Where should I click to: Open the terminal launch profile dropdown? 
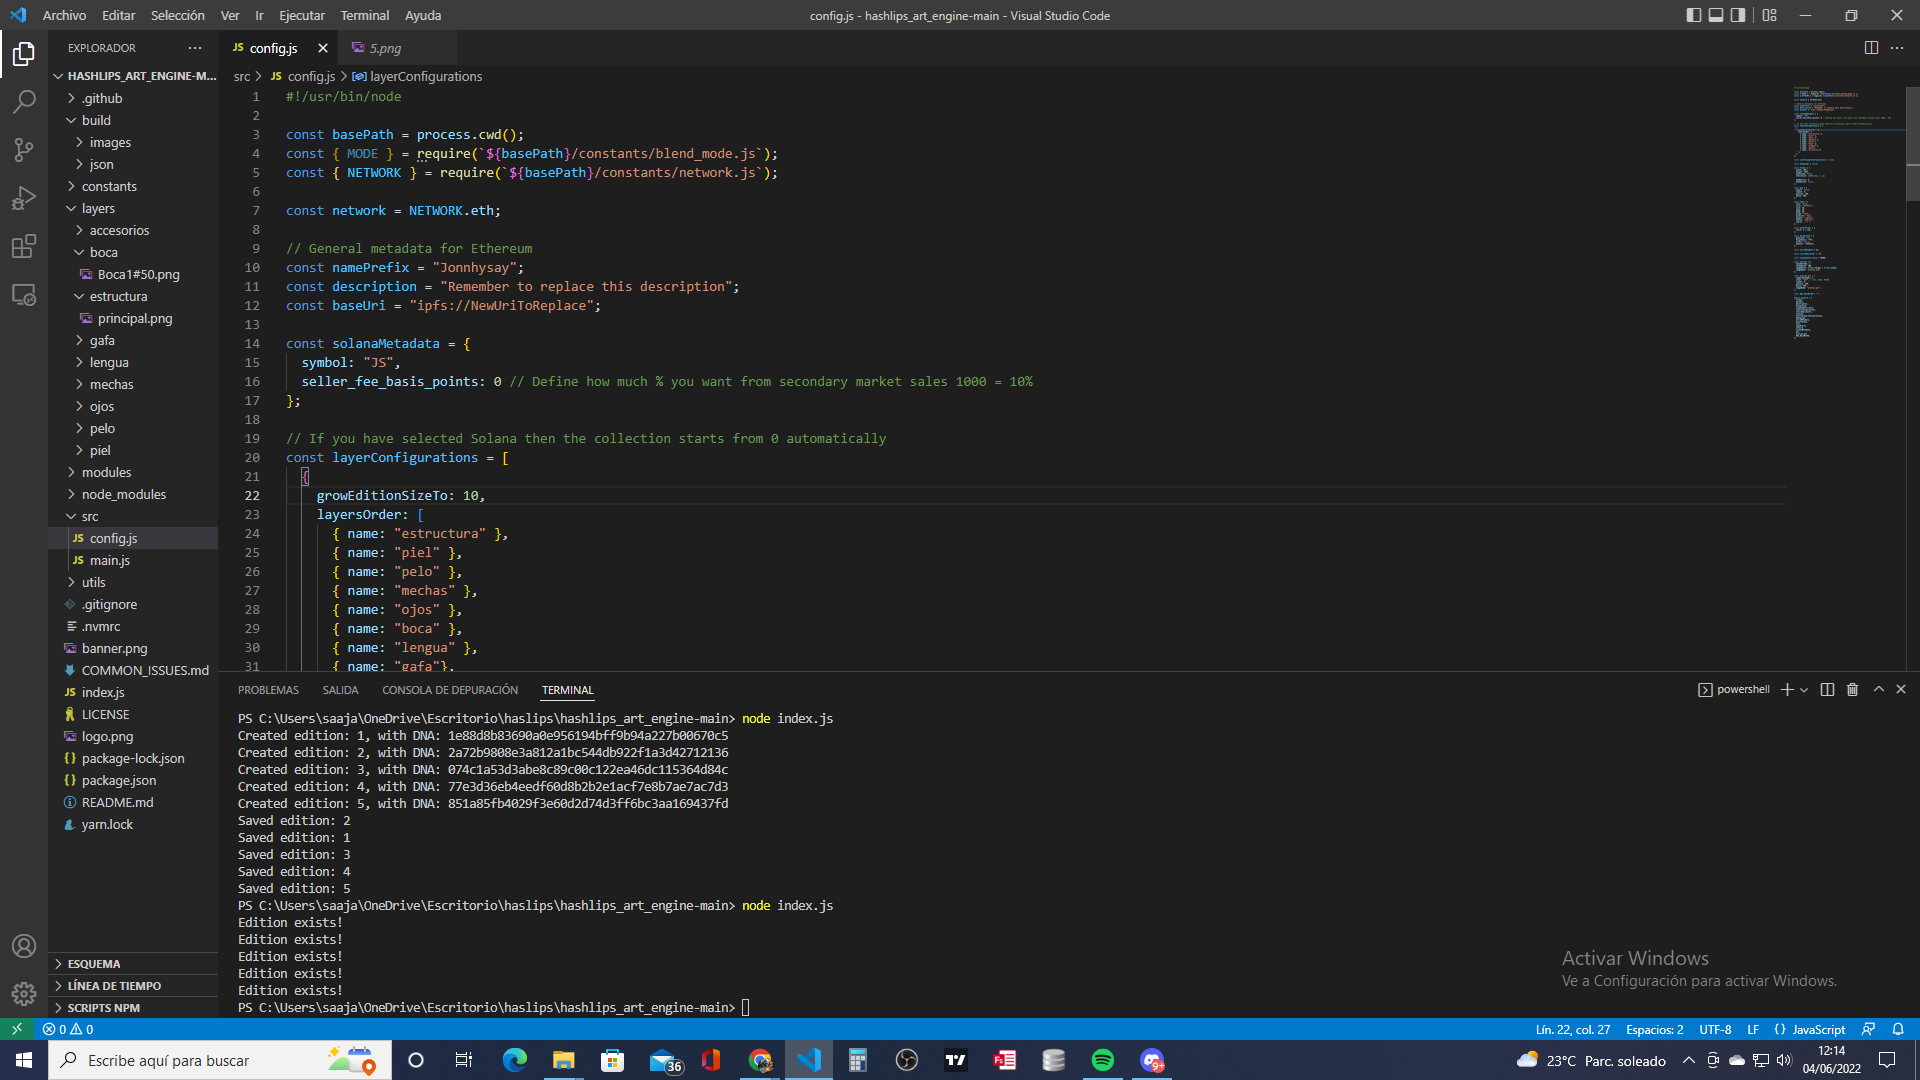tap(1804, 689)
